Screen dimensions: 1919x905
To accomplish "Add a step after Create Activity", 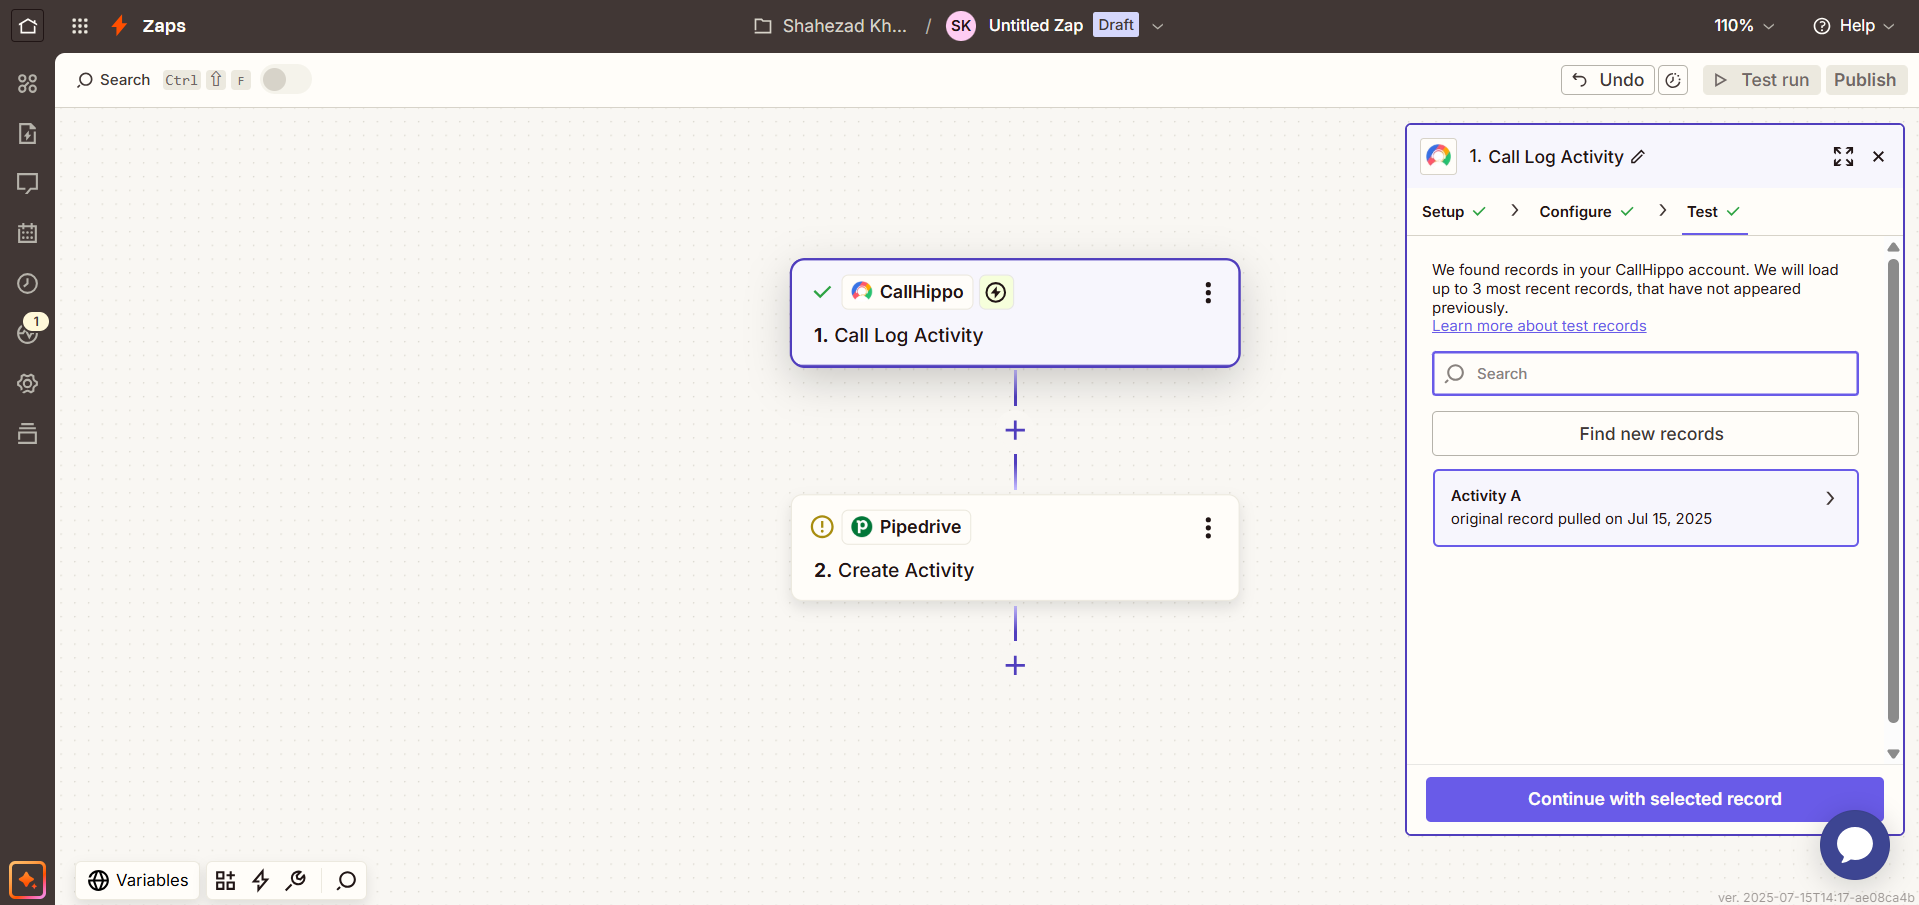I will 1015,665.
